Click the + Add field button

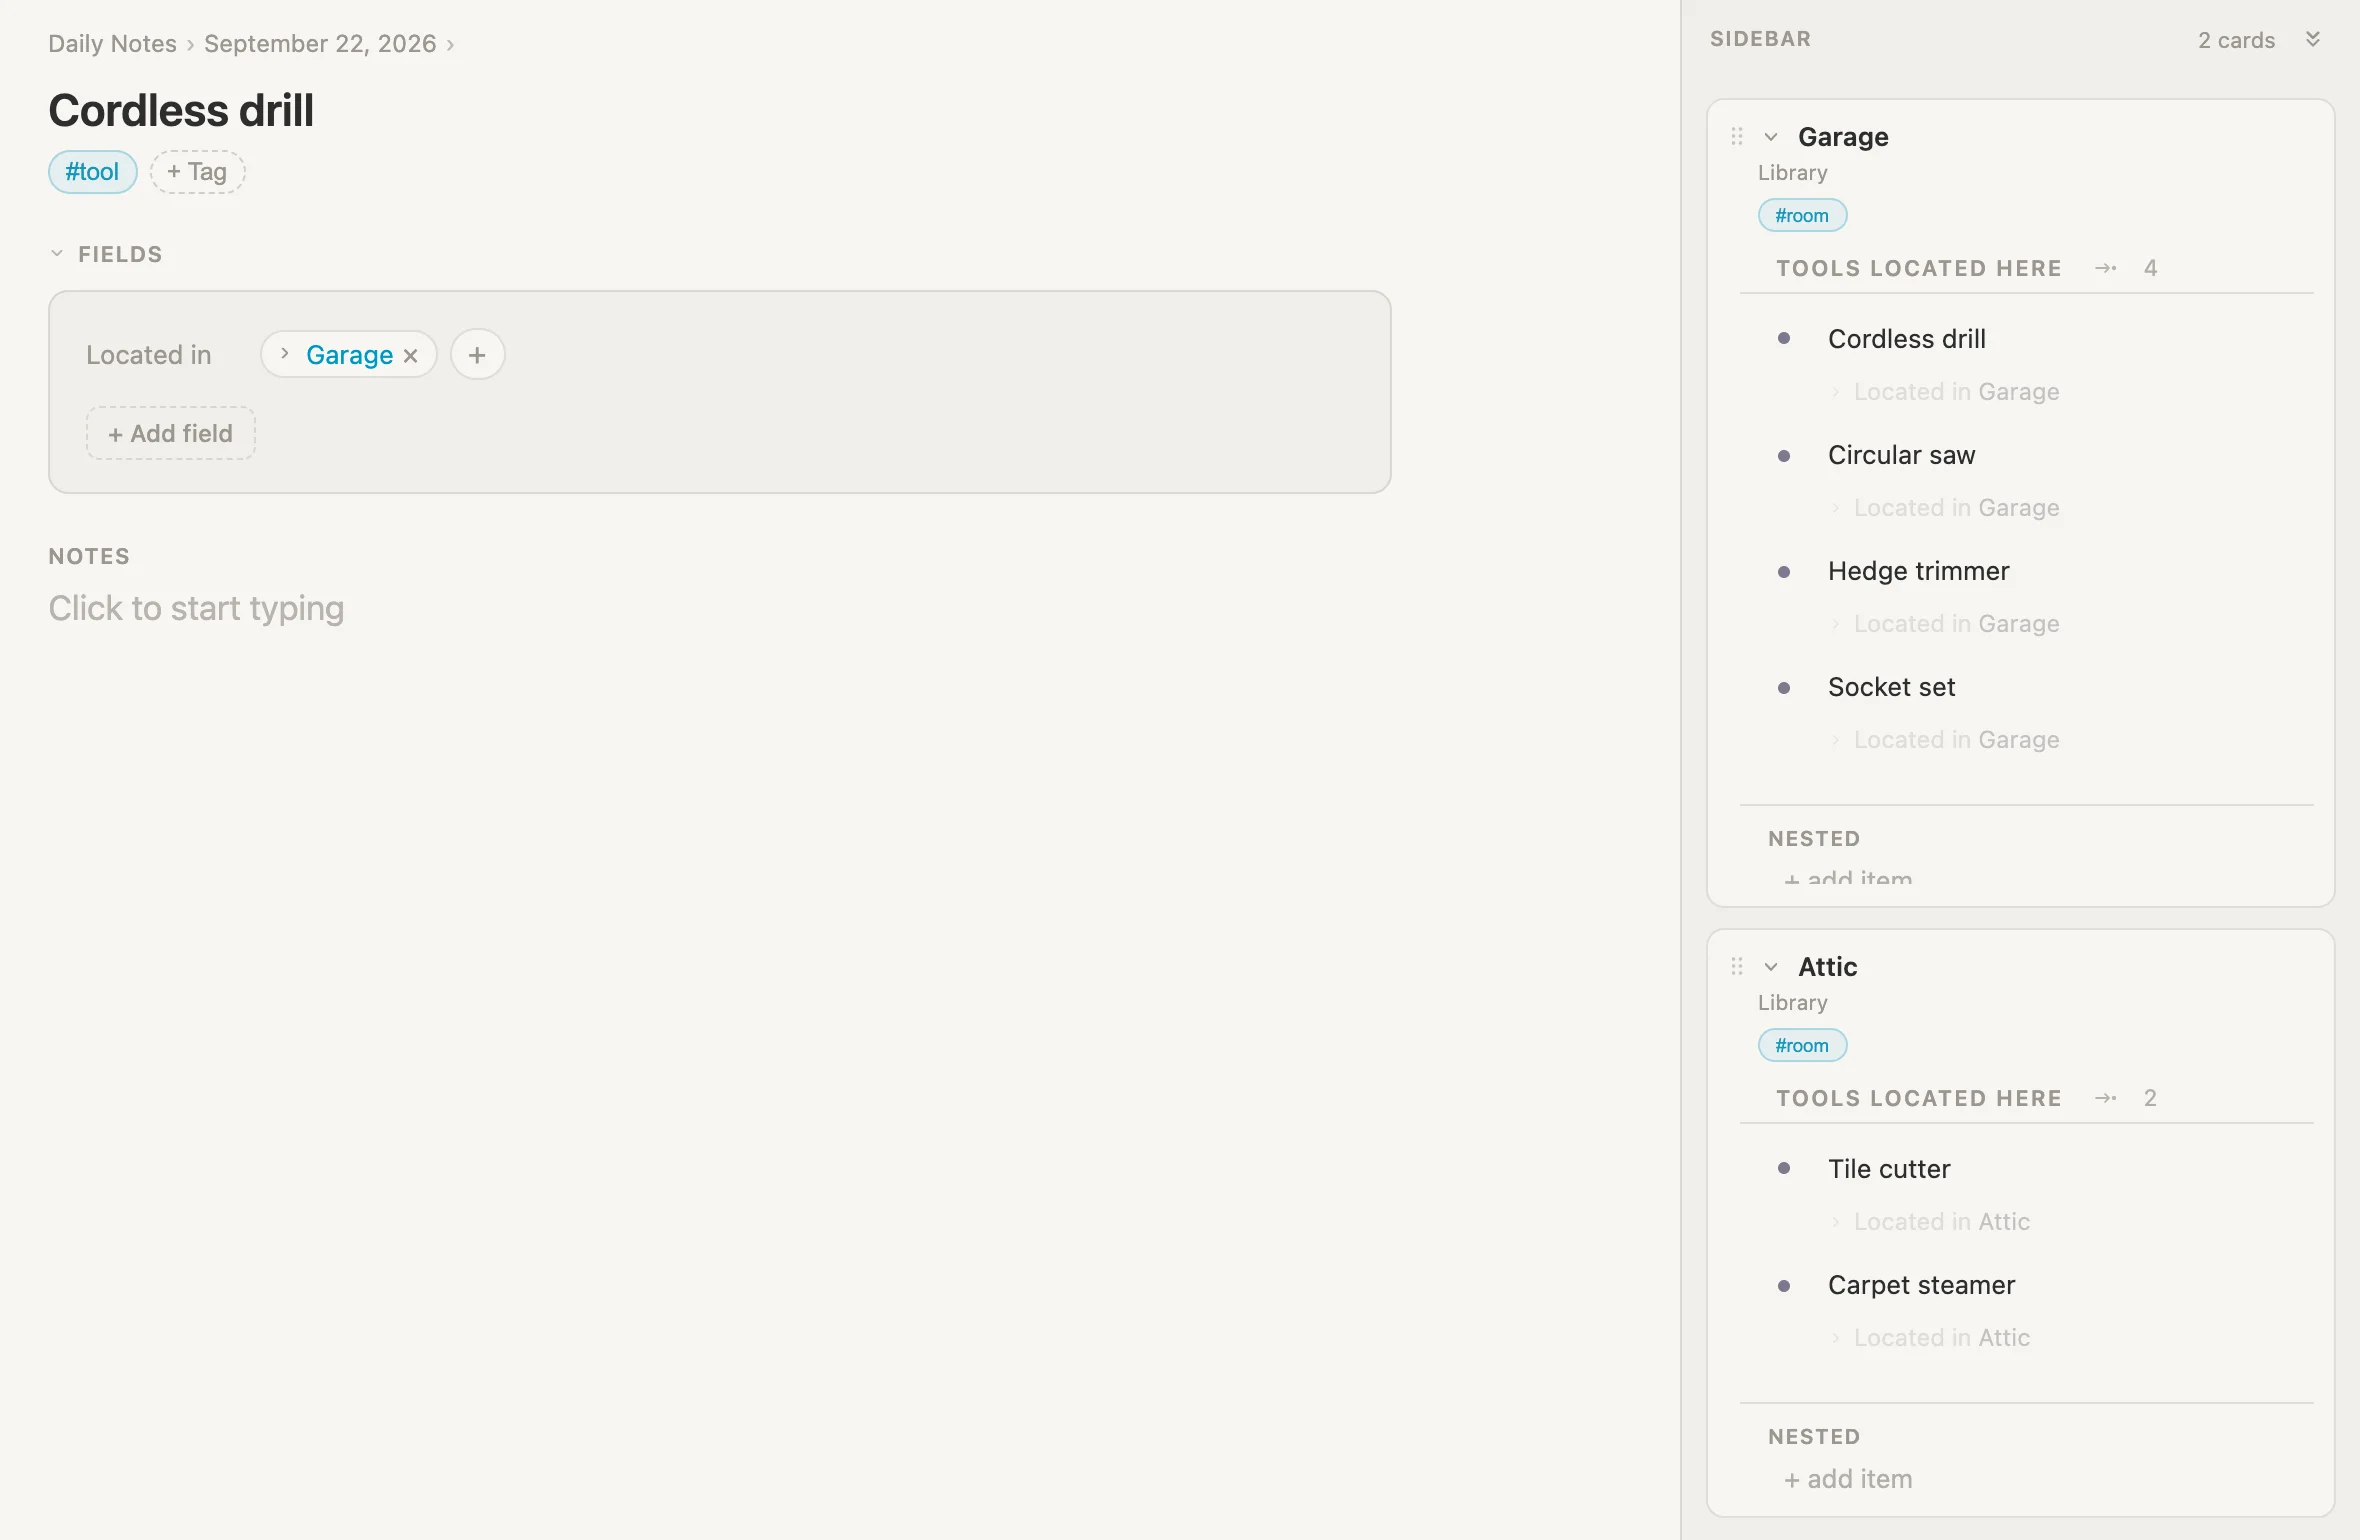pos(170,433)
